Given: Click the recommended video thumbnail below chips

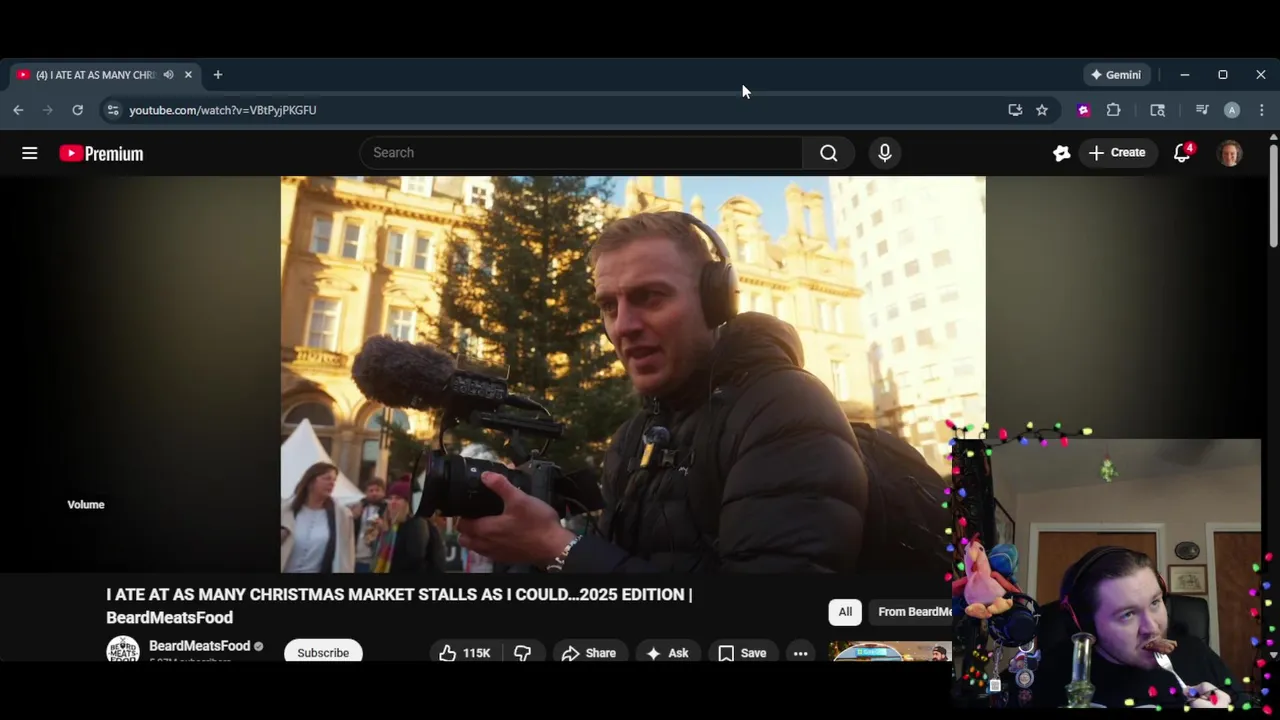Looking at the screenshot, I should point(890,651).
